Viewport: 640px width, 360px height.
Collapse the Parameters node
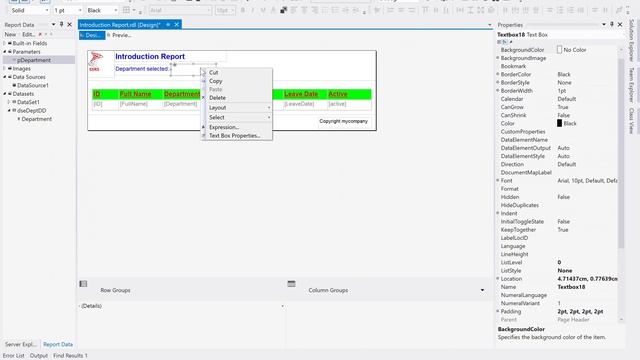(5, 52)
